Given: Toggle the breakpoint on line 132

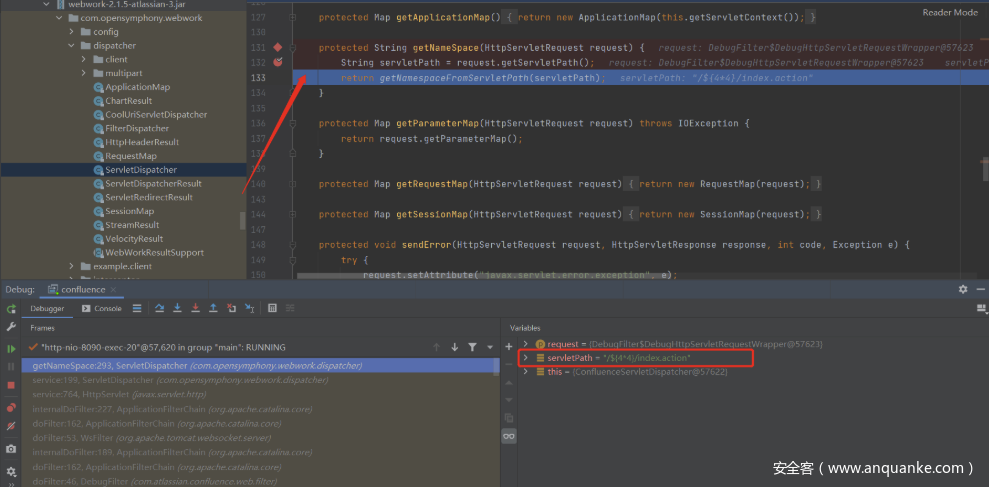Looking at the screenshot, I should click(278, 63).
